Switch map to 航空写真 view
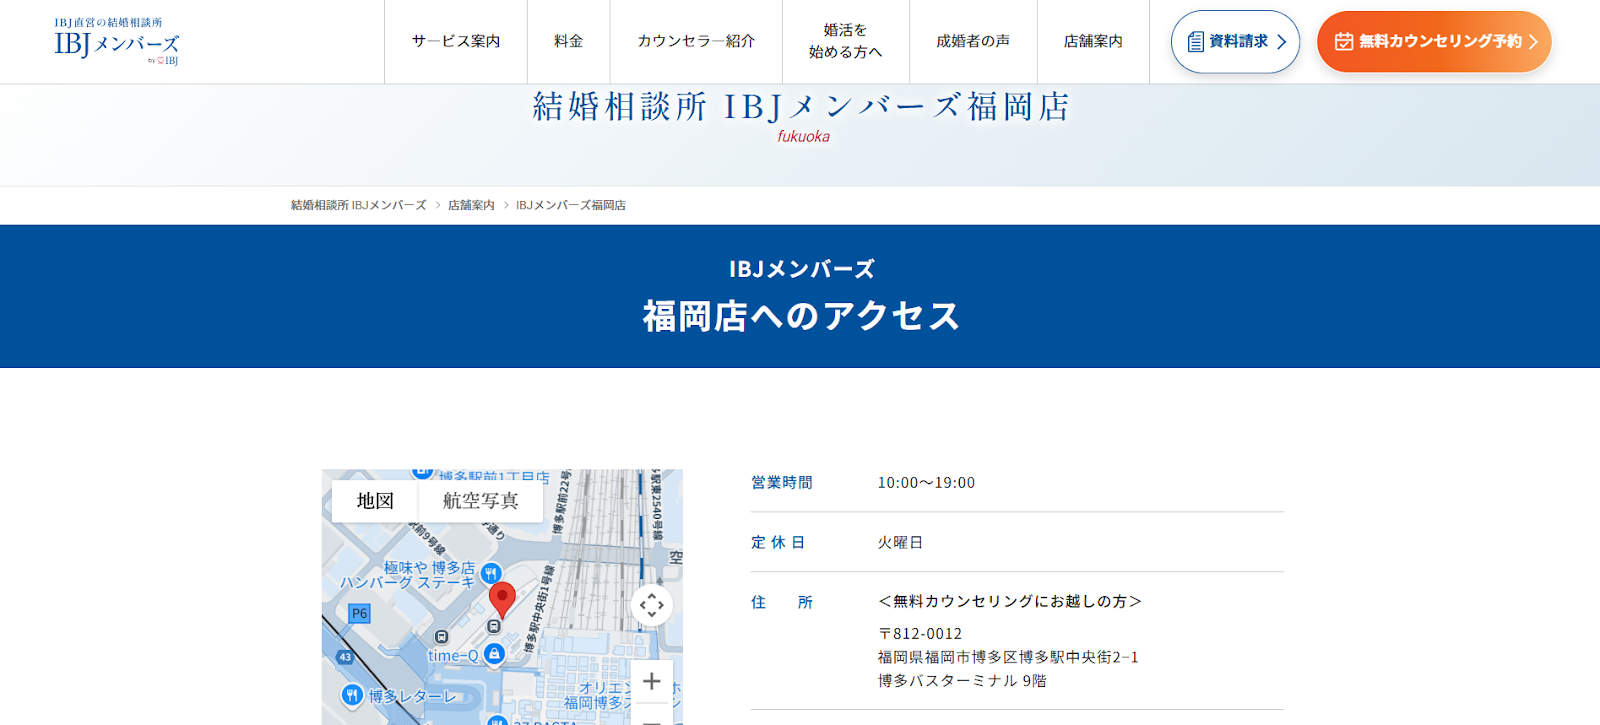The image size is (1600, 725). click(480, 501)
